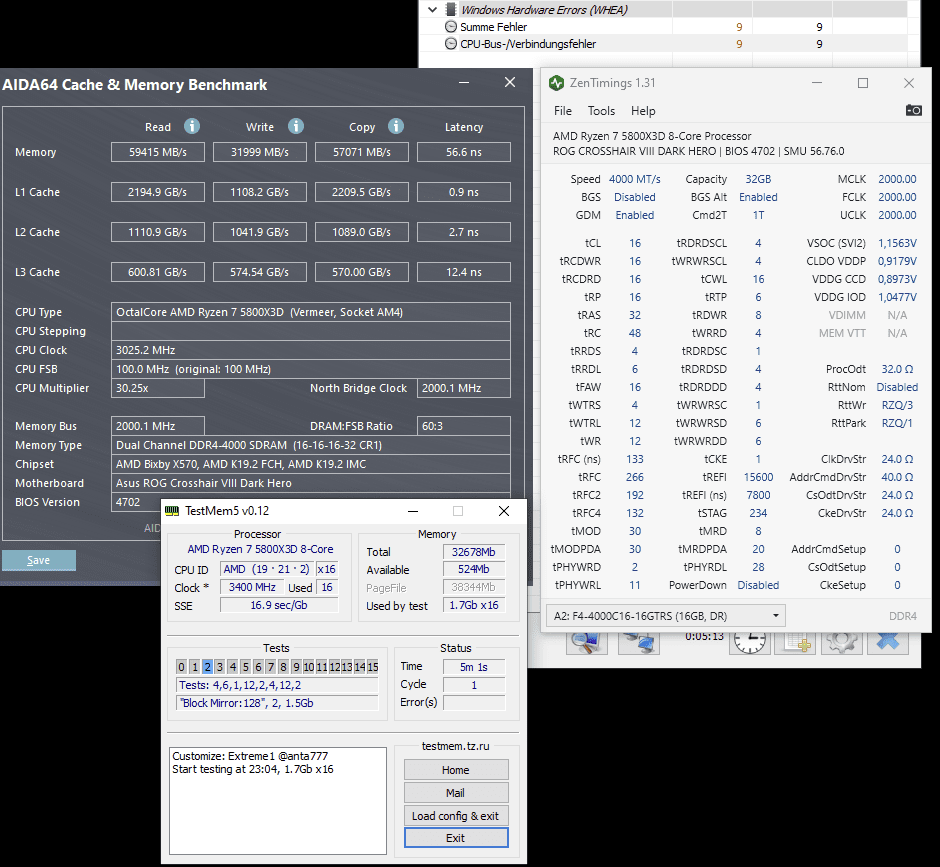Open the Tools menu in ZenTimings
940x867 pixels.
(601, 111)
